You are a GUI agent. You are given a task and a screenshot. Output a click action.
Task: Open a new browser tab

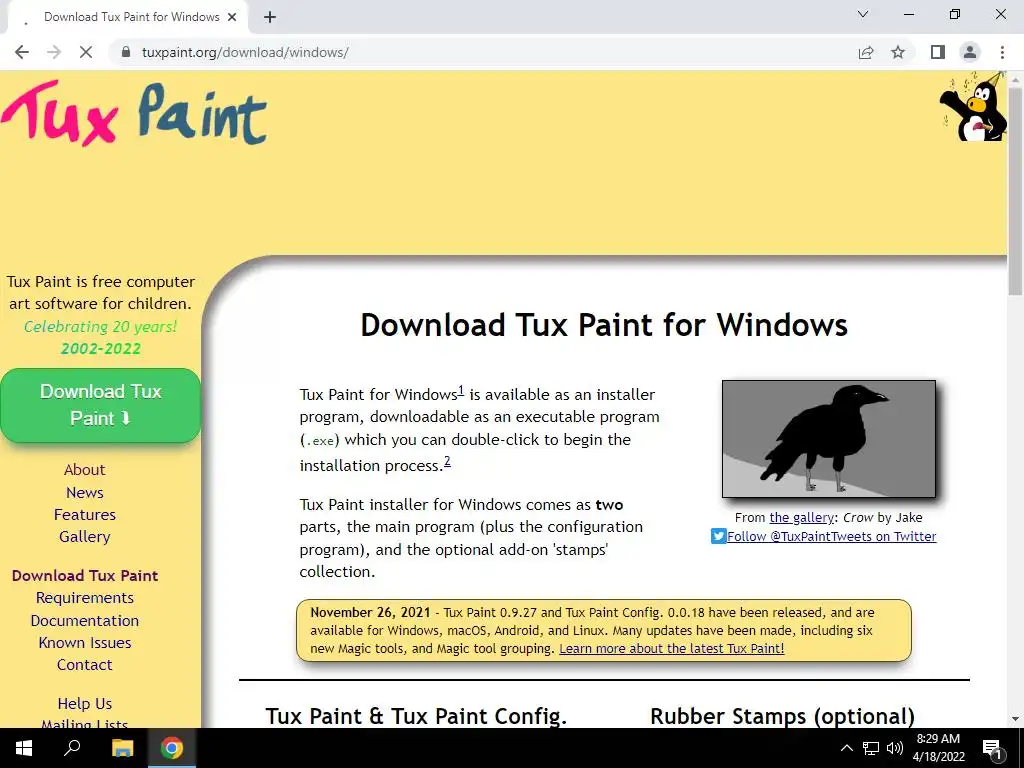click(270, 18)
